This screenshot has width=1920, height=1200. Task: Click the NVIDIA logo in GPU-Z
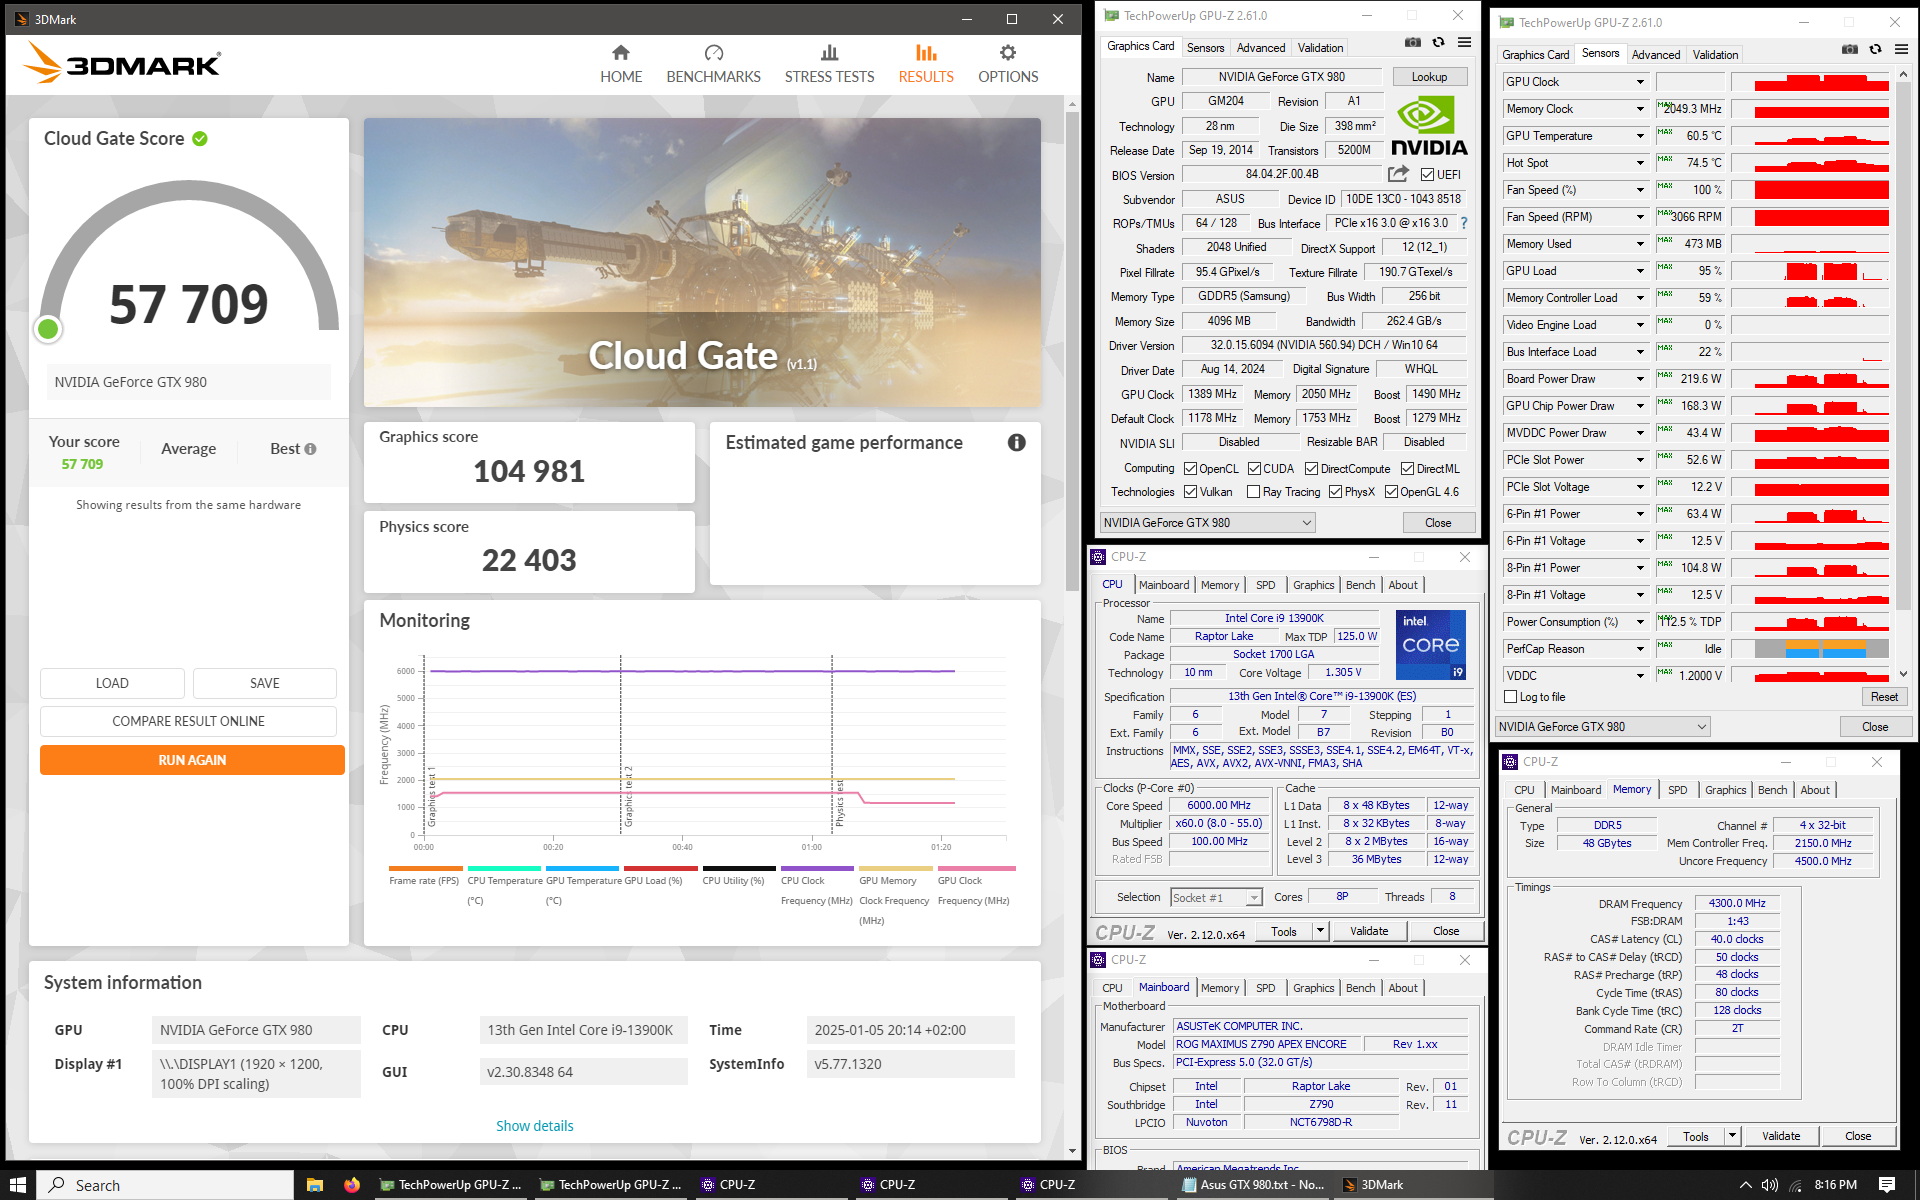[x=1429, y=126]
